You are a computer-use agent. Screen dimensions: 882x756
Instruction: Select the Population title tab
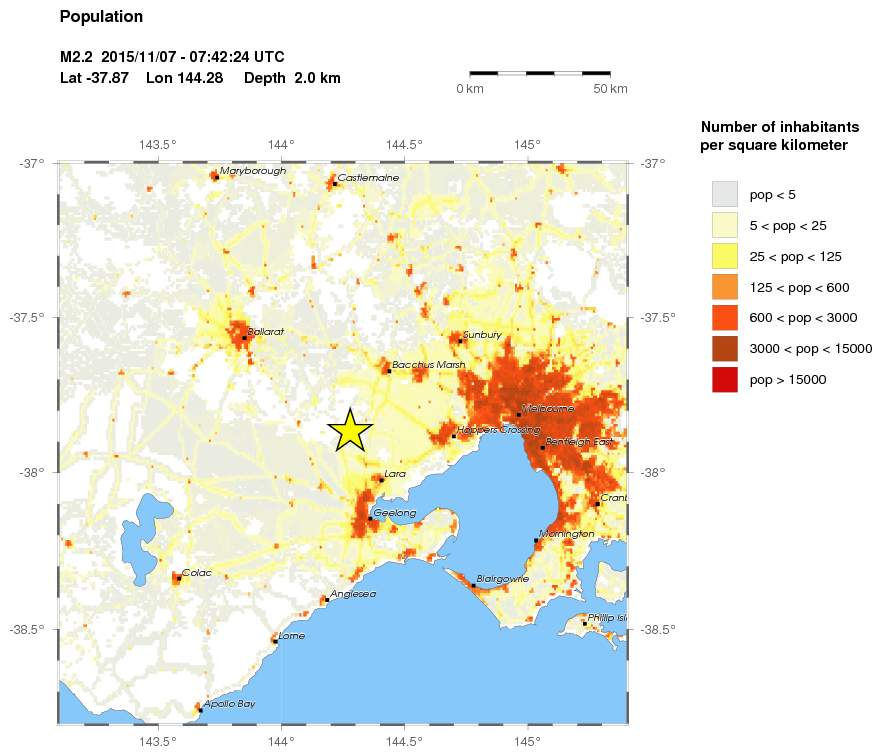[x=102, y=16]
